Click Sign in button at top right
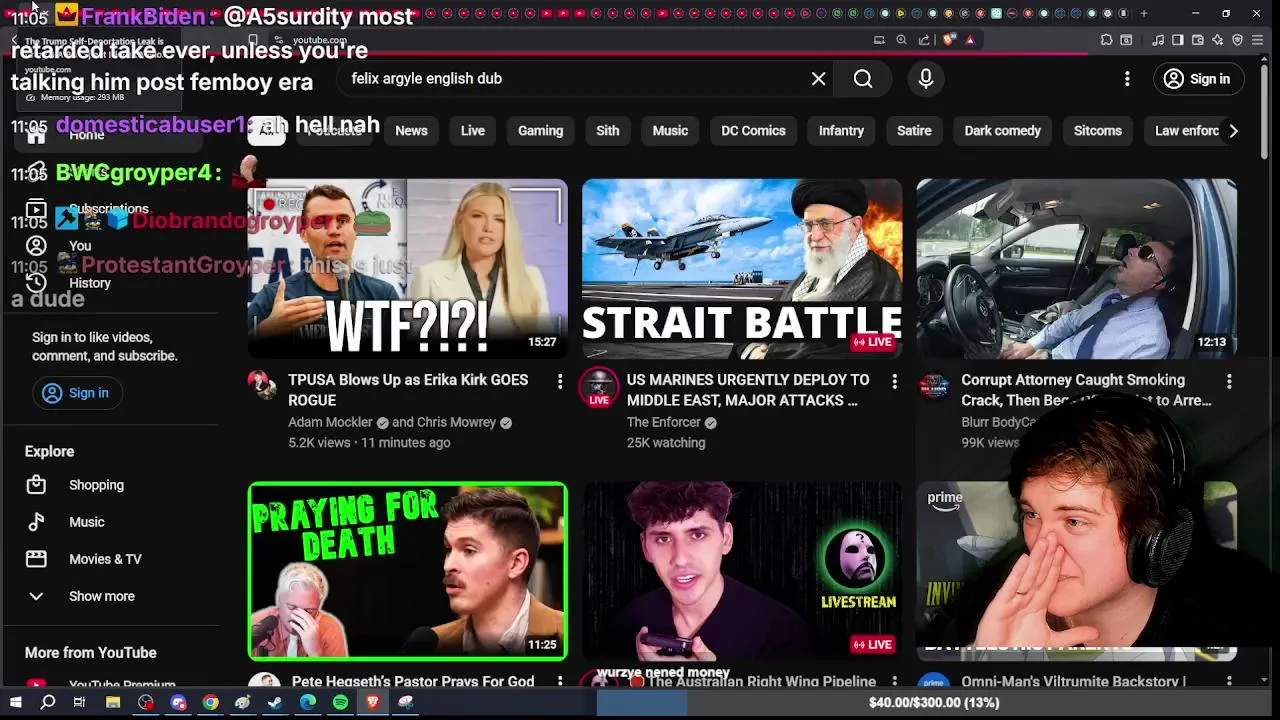The image size is (1280, 720). click(x=1197, y=79)
